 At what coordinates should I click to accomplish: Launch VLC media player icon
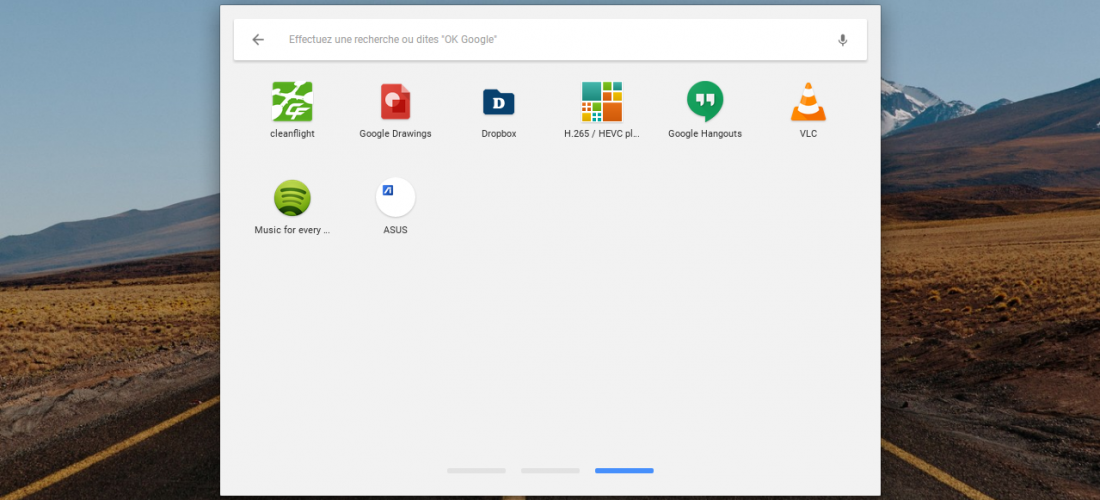(808, 102)
